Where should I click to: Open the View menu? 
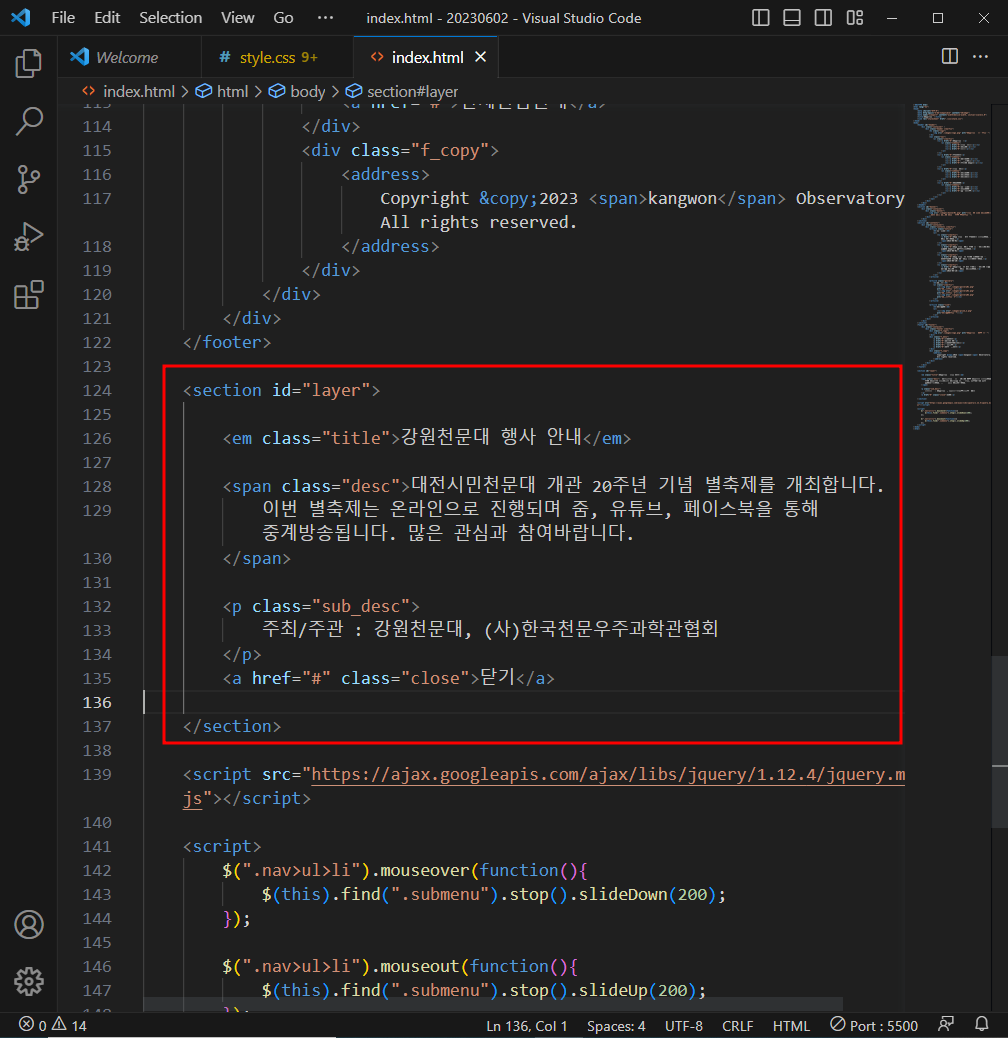point(237,18)
